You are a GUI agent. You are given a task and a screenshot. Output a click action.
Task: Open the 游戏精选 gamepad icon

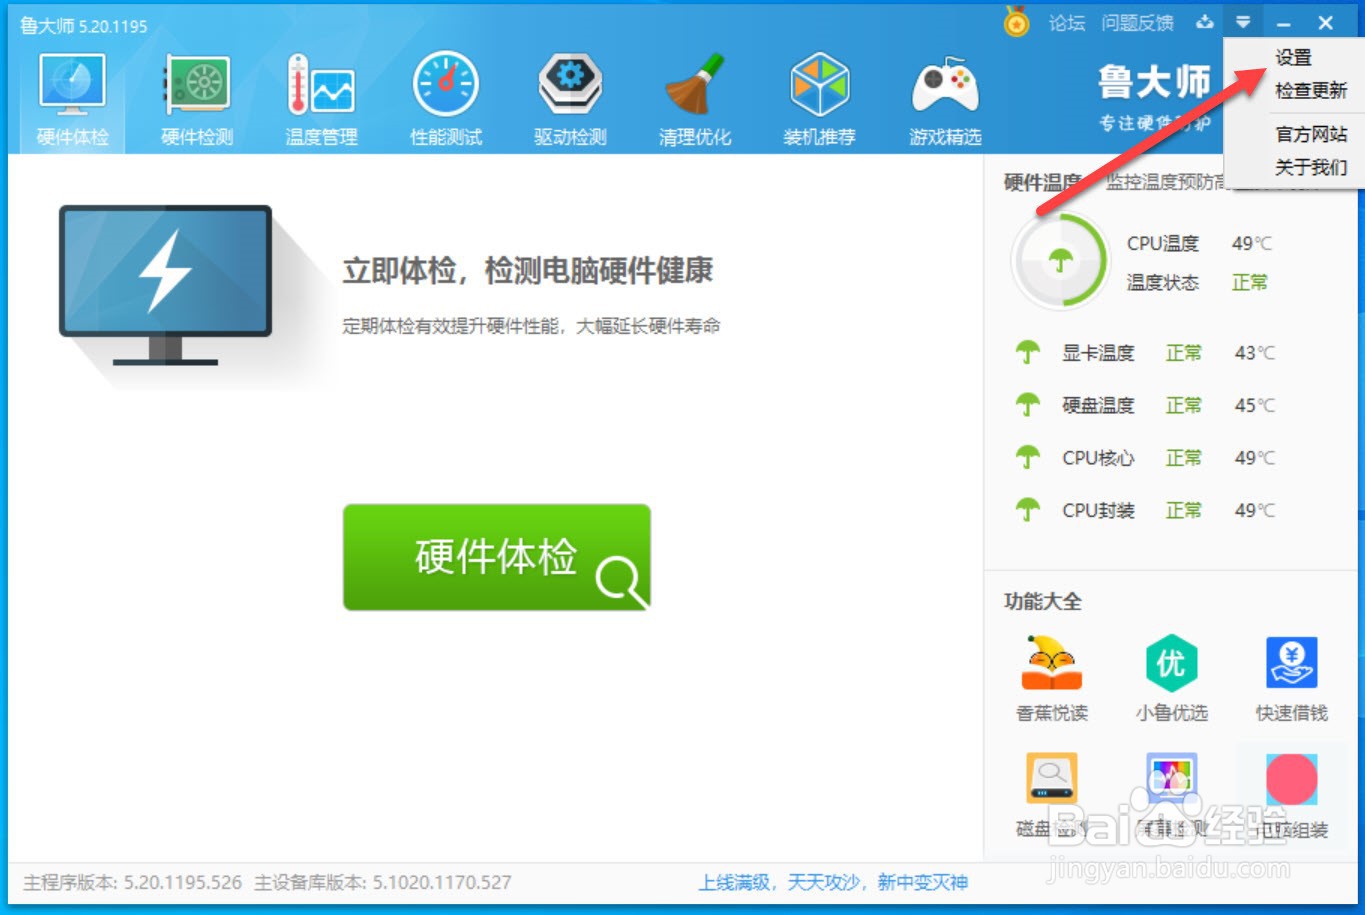click(x=945, y=86)
